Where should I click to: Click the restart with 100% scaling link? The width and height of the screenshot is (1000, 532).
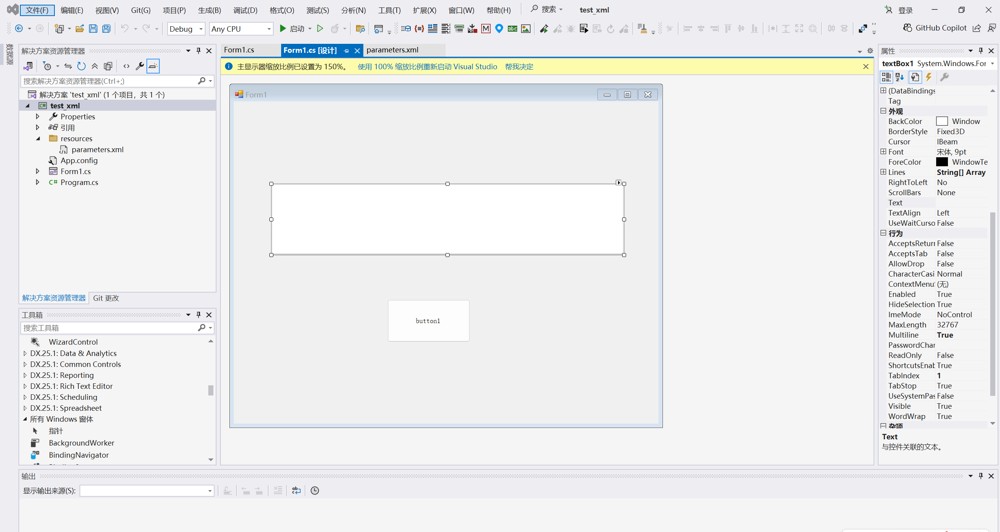point(427,66)
